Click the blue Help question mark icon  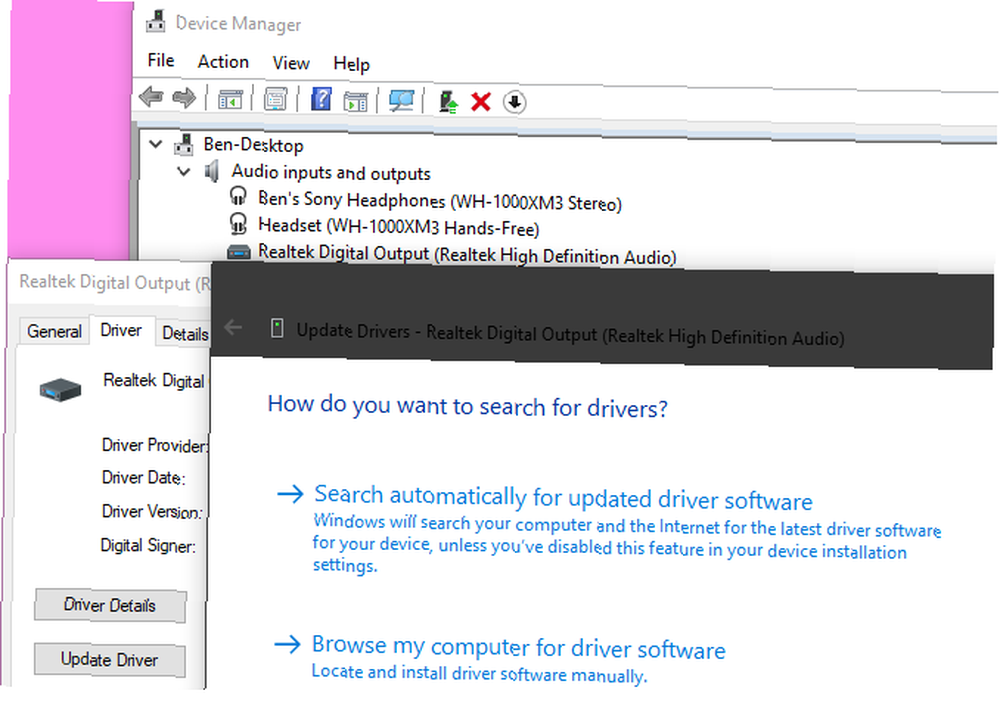point(321,99)
